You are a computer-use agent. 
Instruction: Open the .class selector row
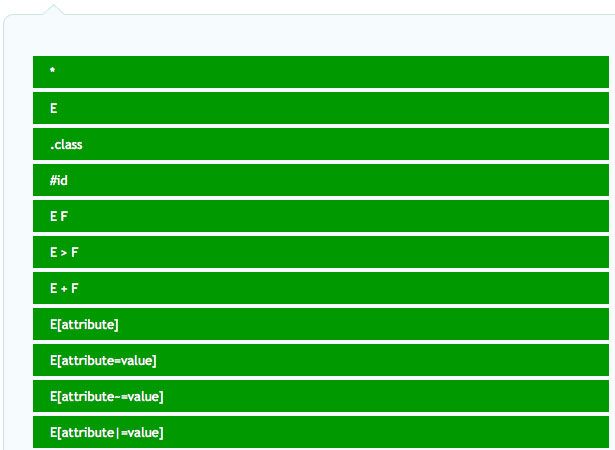320,144
